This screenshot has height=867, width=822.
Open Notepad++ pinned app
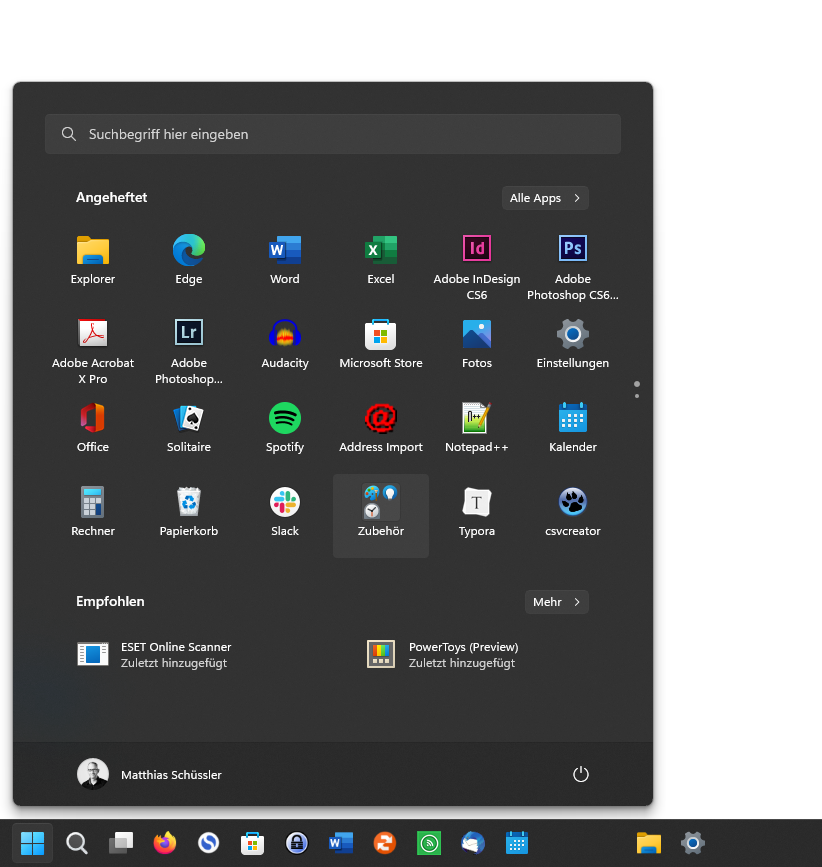point(477,428)
